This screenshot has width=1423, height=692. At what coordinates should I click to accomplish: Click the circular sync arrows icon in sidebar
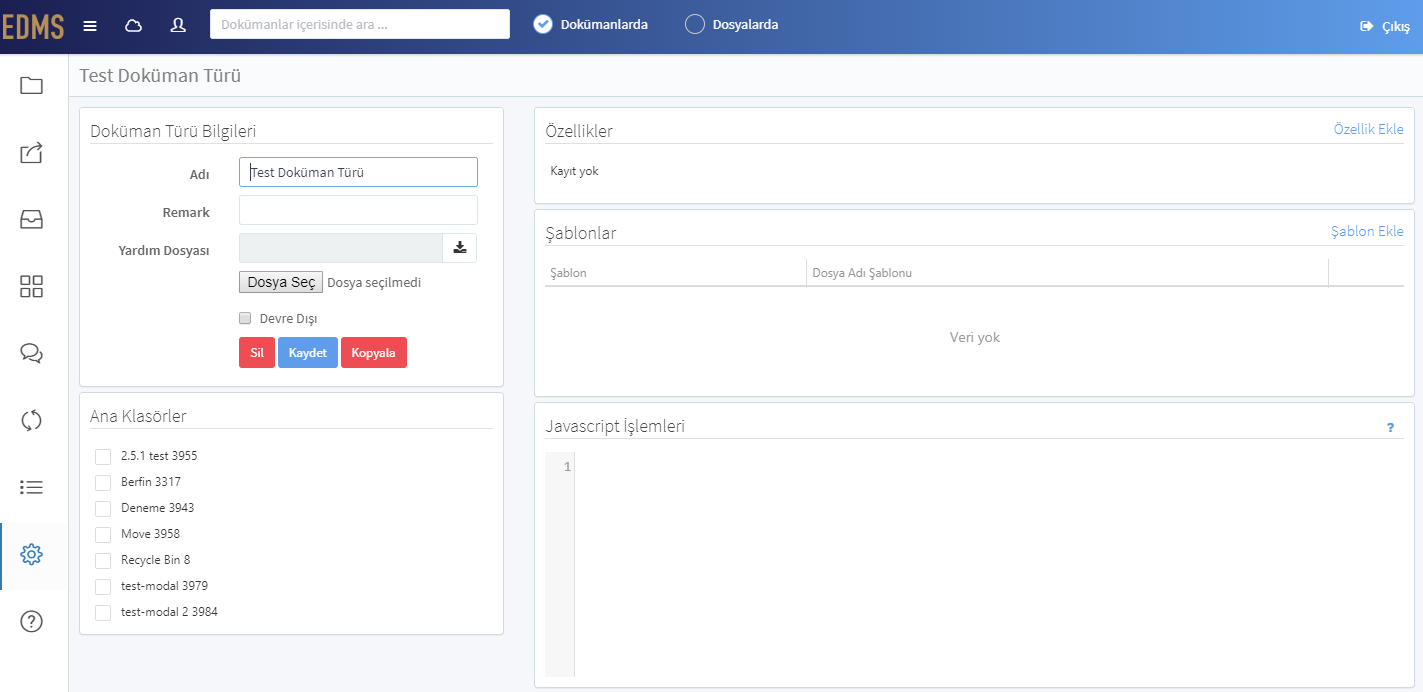(32, 420)
